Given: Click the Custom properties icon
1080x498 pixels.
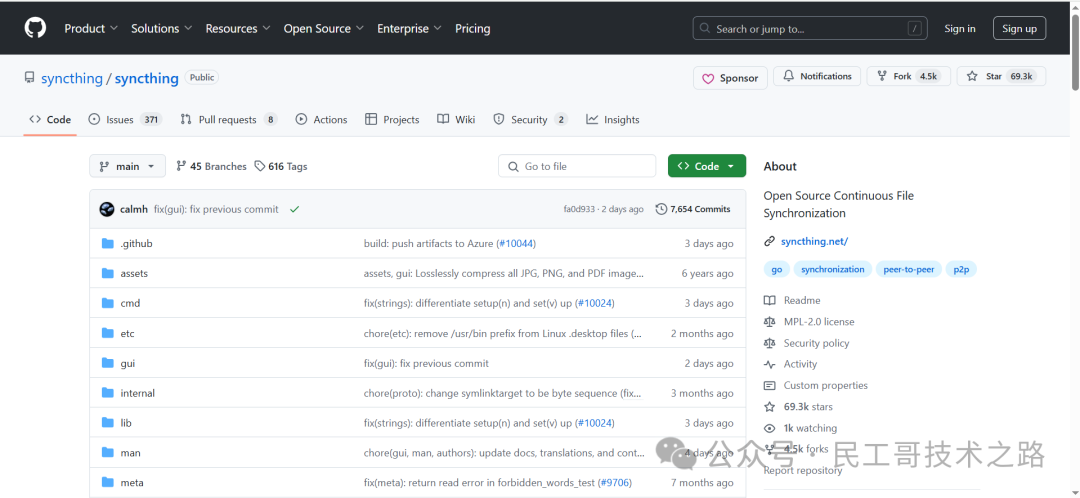Looking at the screenshot, I should pos(769,386).
